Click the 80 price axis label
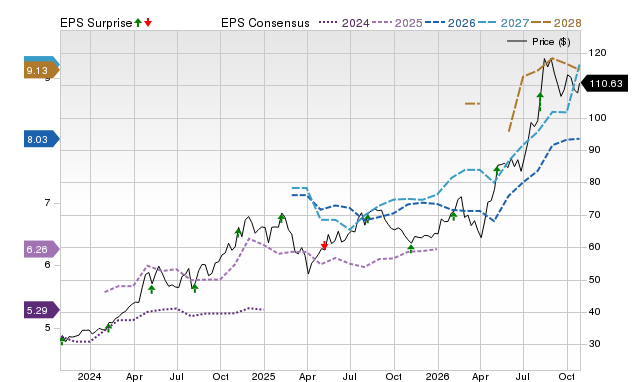The width and height of the screenshot is (640, 382). (x=595, y=182)
